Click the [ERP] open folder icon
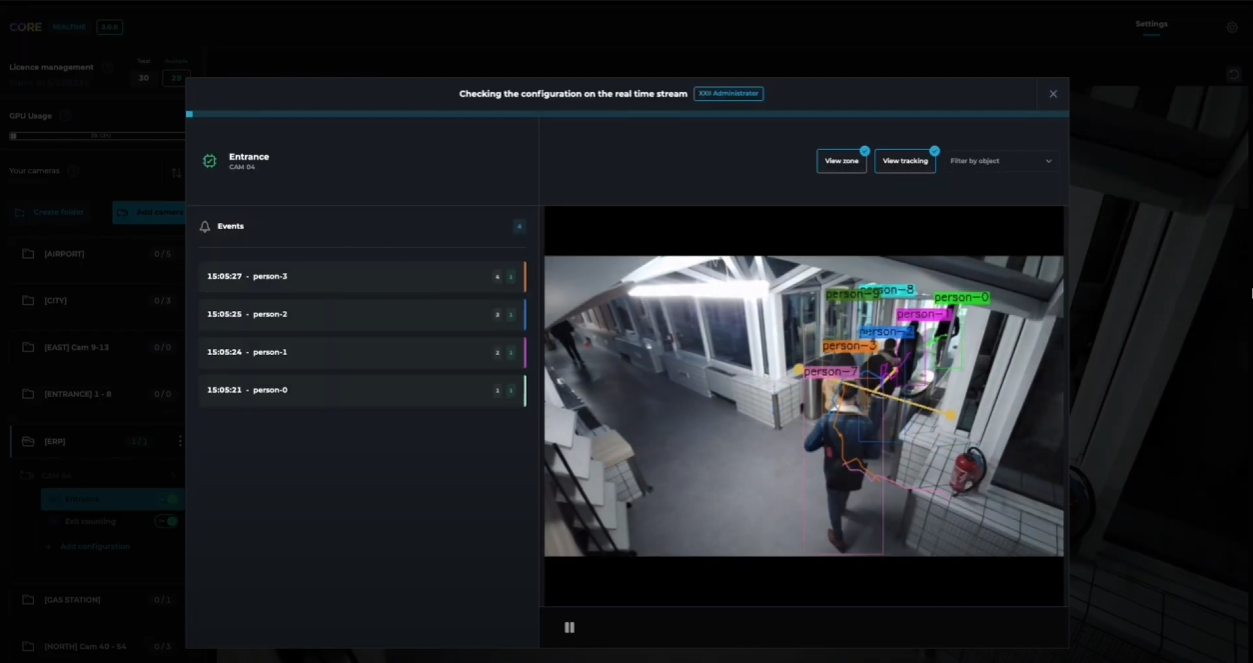The height and width of the screenshot is (663, 1253). point(28,441)
